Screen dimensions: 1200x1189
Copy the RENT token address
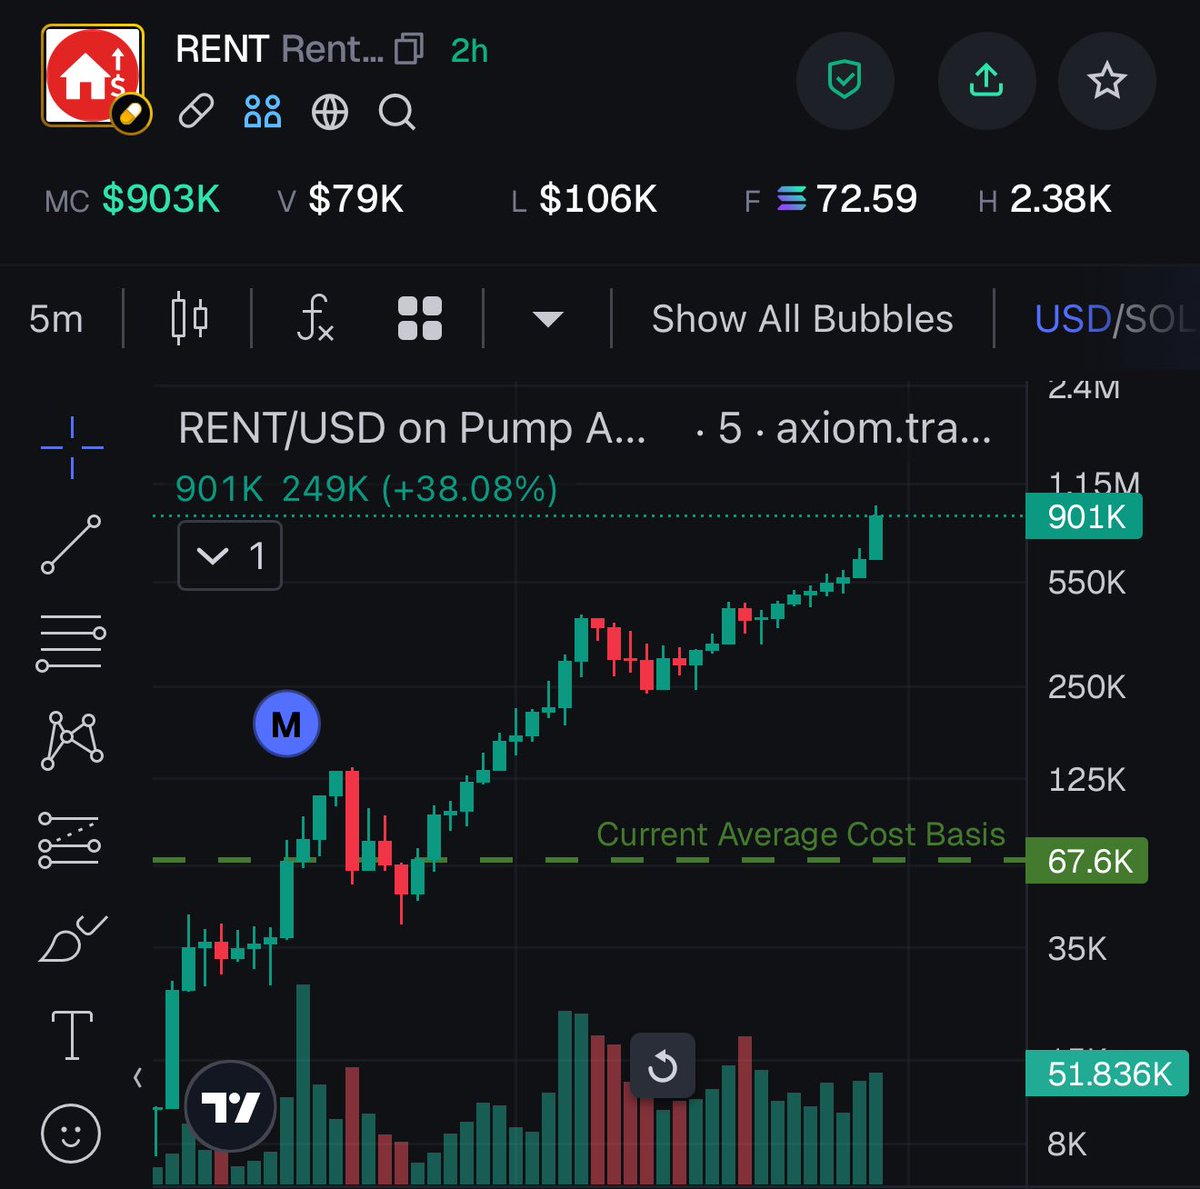click(409, 49)
